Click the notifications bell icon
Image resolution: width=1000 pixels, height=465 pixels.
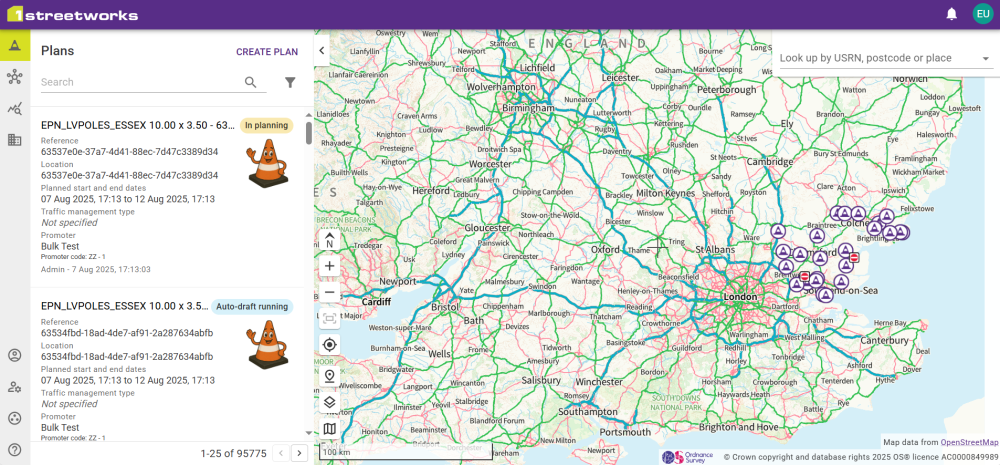(x=952, y=14)
